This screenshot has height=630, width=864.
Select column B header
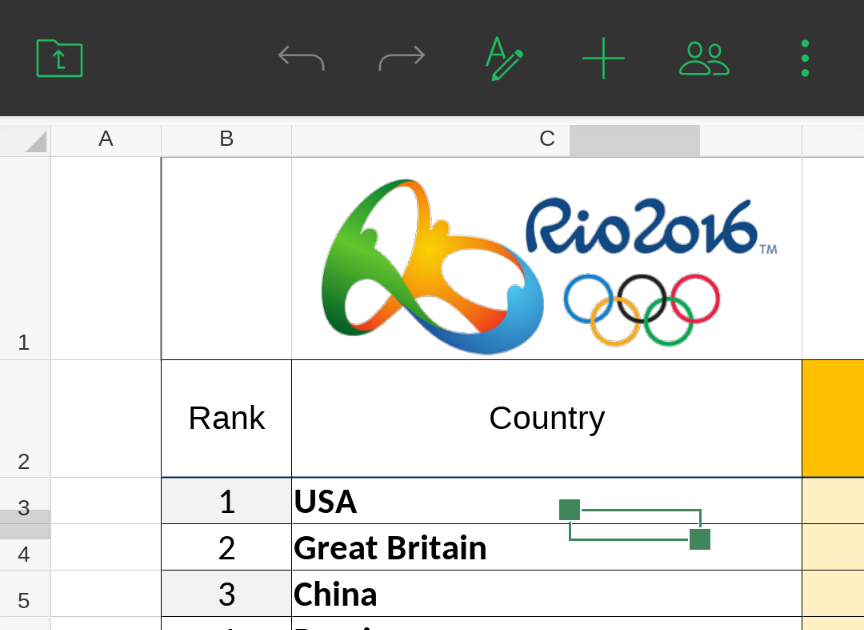(x=227, y=140)
